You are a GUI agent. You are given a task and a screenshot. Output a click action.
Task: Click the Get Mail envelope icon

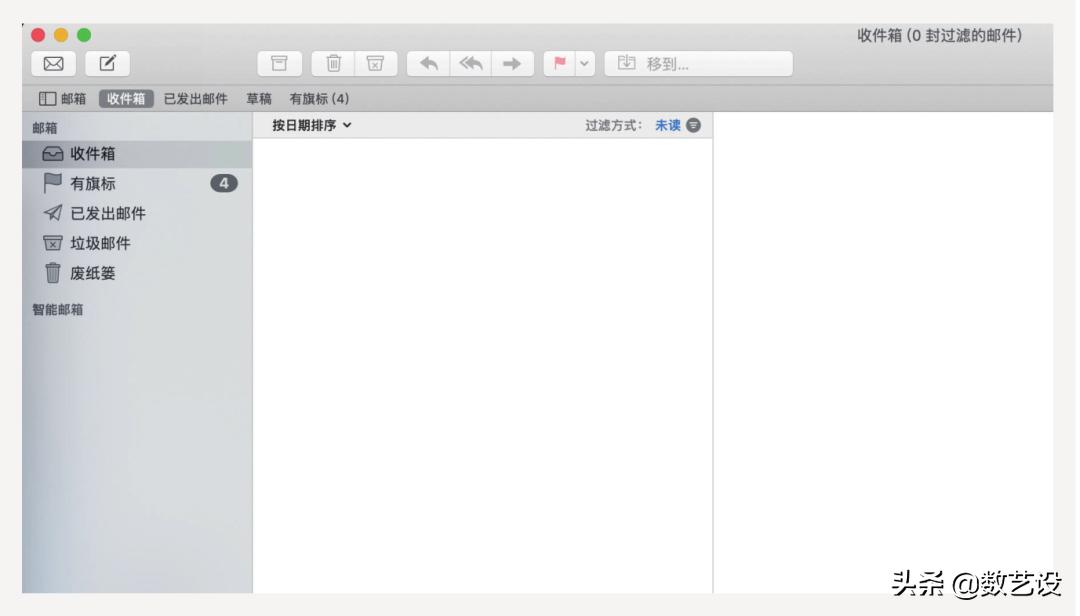click(53, 63)
